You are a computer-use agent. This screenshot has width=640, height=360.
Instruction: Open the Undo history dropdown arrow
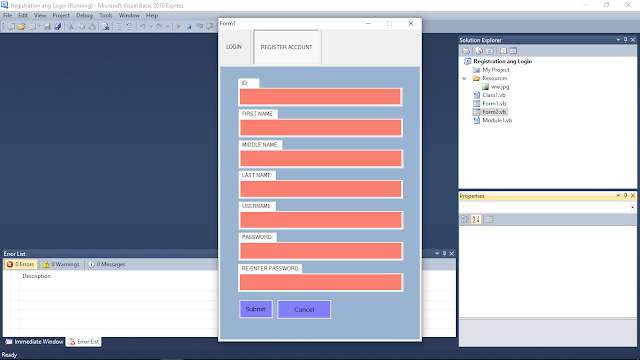pyautogui.click(x=151, y=27)
